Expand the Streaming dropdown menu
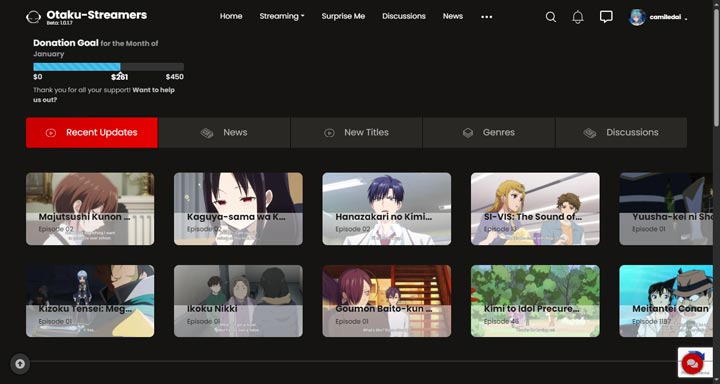Screen dimensions: 720x384 pos(281,16)
